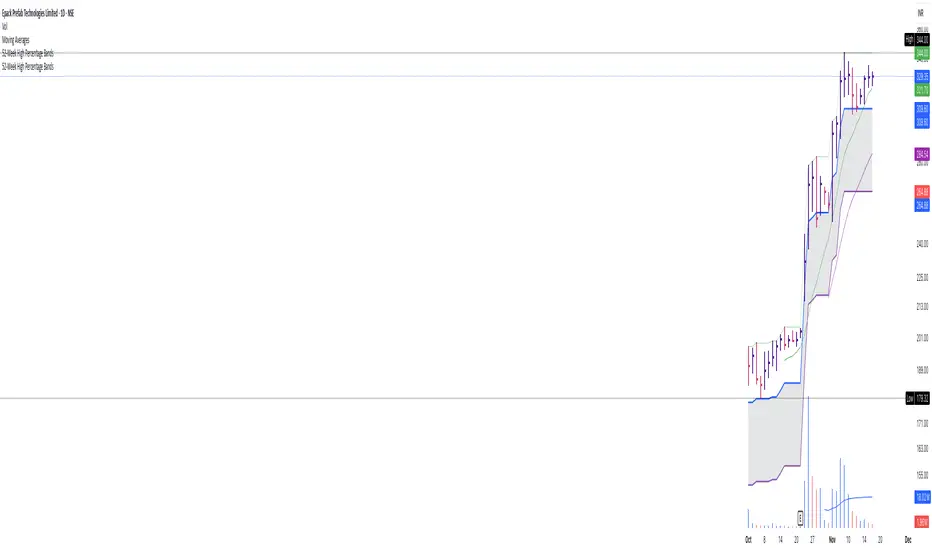Image resolution: width=932 pixels, height=550 pixels.
Task: Click the red volume value tag
Action: 922,522
